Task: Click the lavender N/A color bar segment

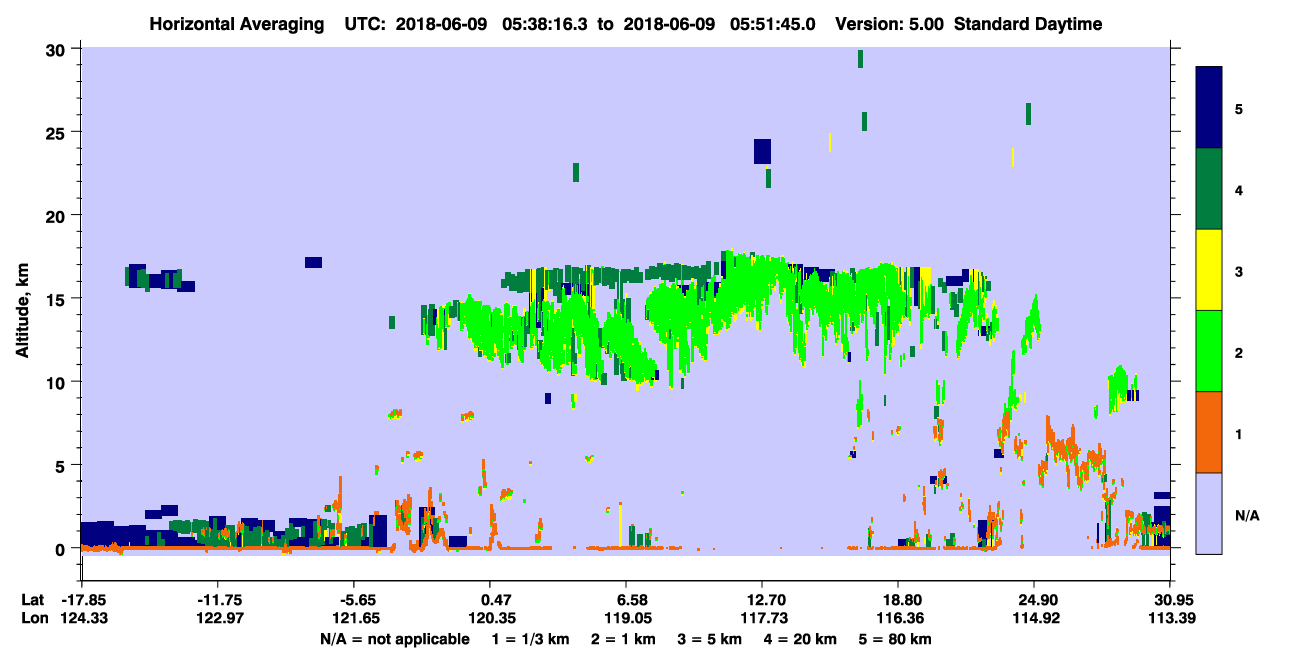Action: (1209, 513)
